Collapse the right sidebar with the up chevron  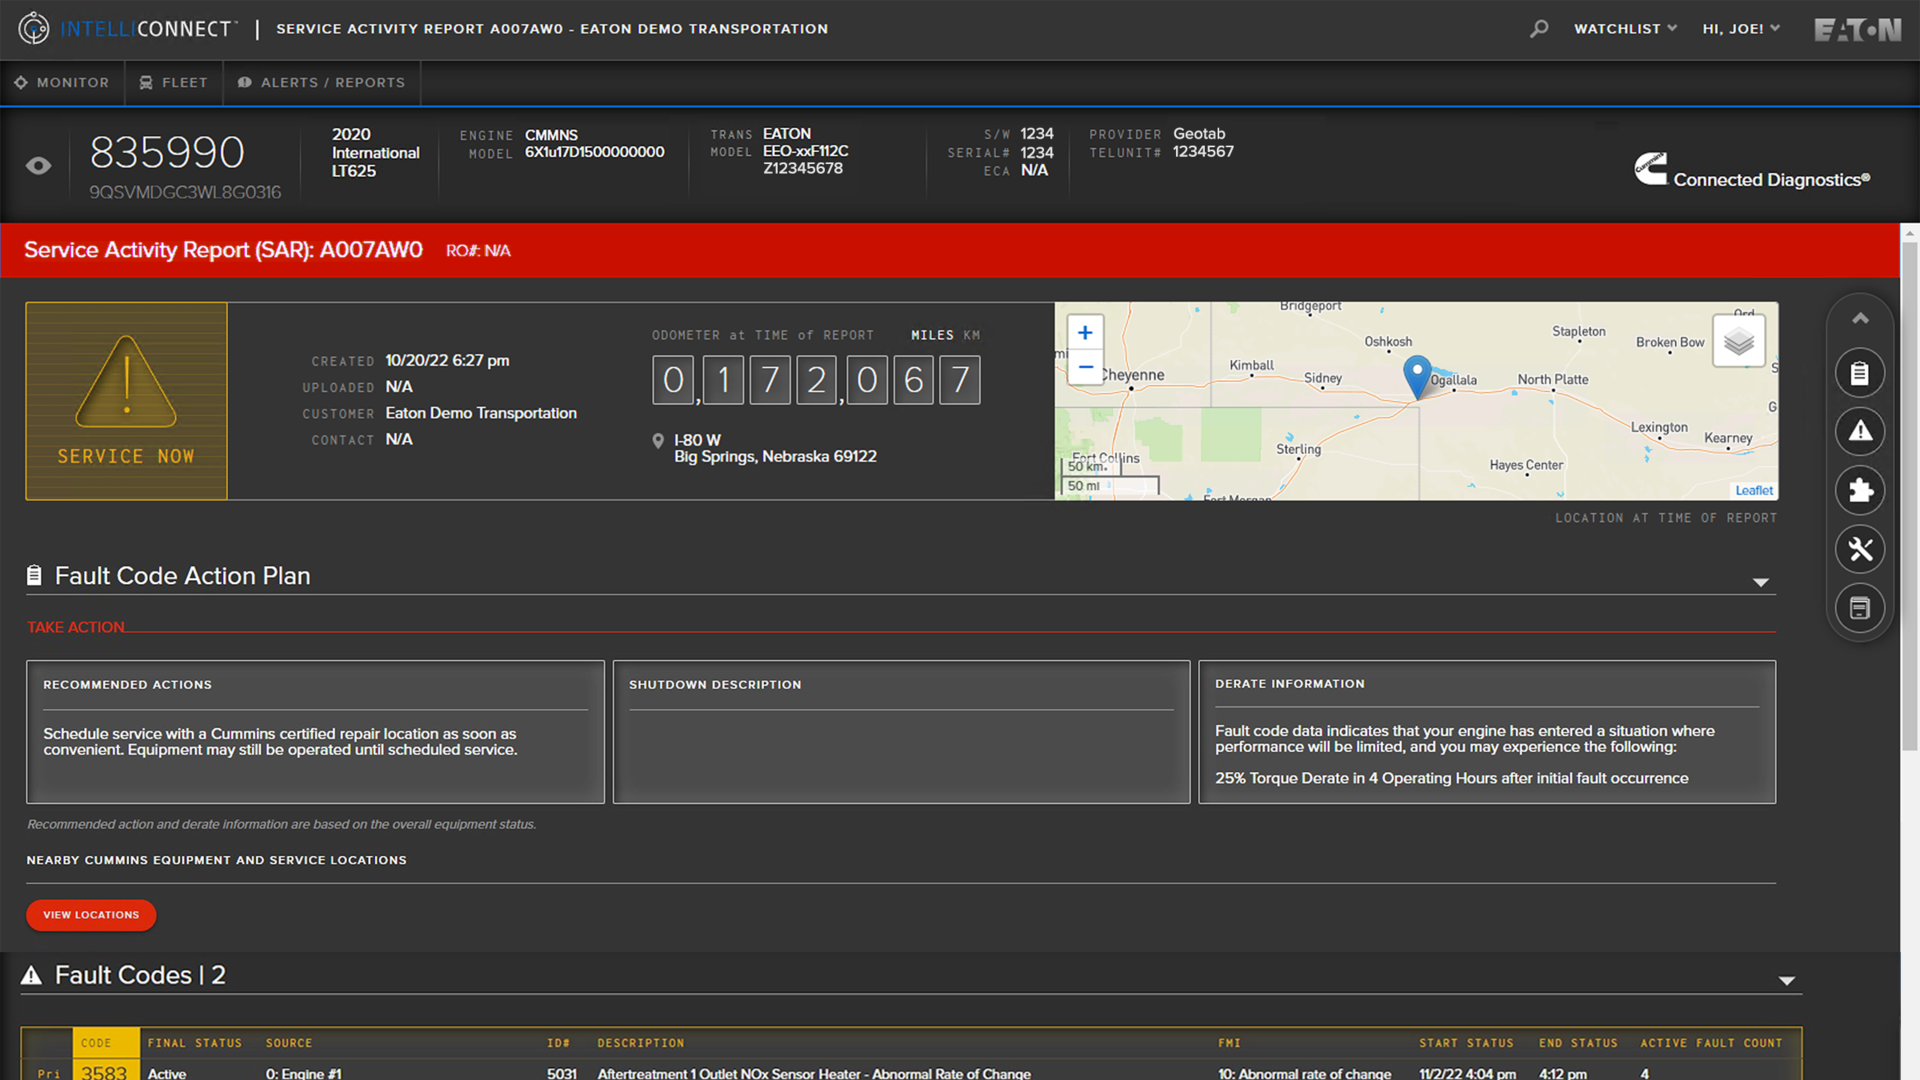[x=1860, y=317]
